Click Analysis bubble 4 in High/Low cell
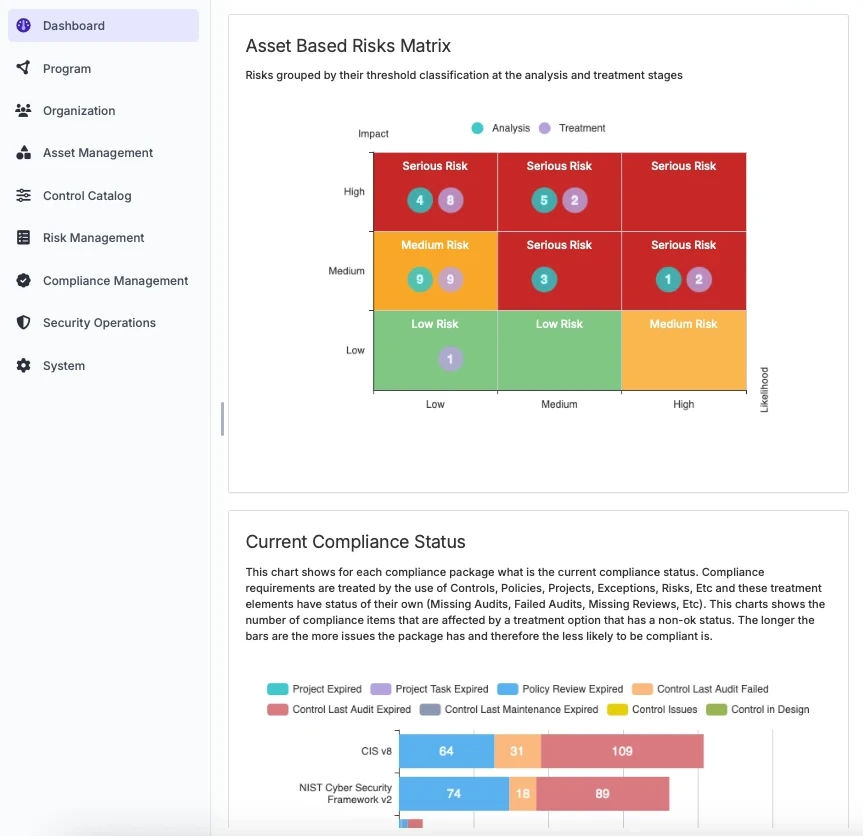Image resolution: width=863 pixels, height=836 pixels. (x=420, y=200)
